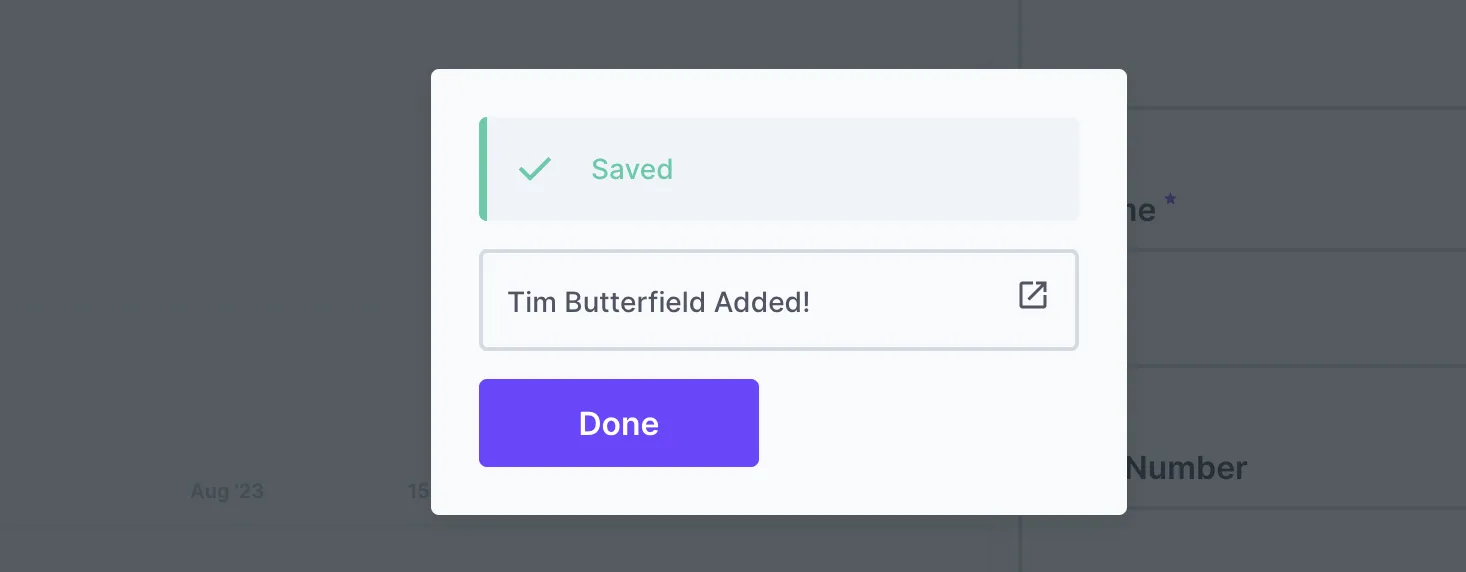Select the 'Tim Butterfield Added!' text
This screenshot has width=1466, height=572.
tap(658, 302)
